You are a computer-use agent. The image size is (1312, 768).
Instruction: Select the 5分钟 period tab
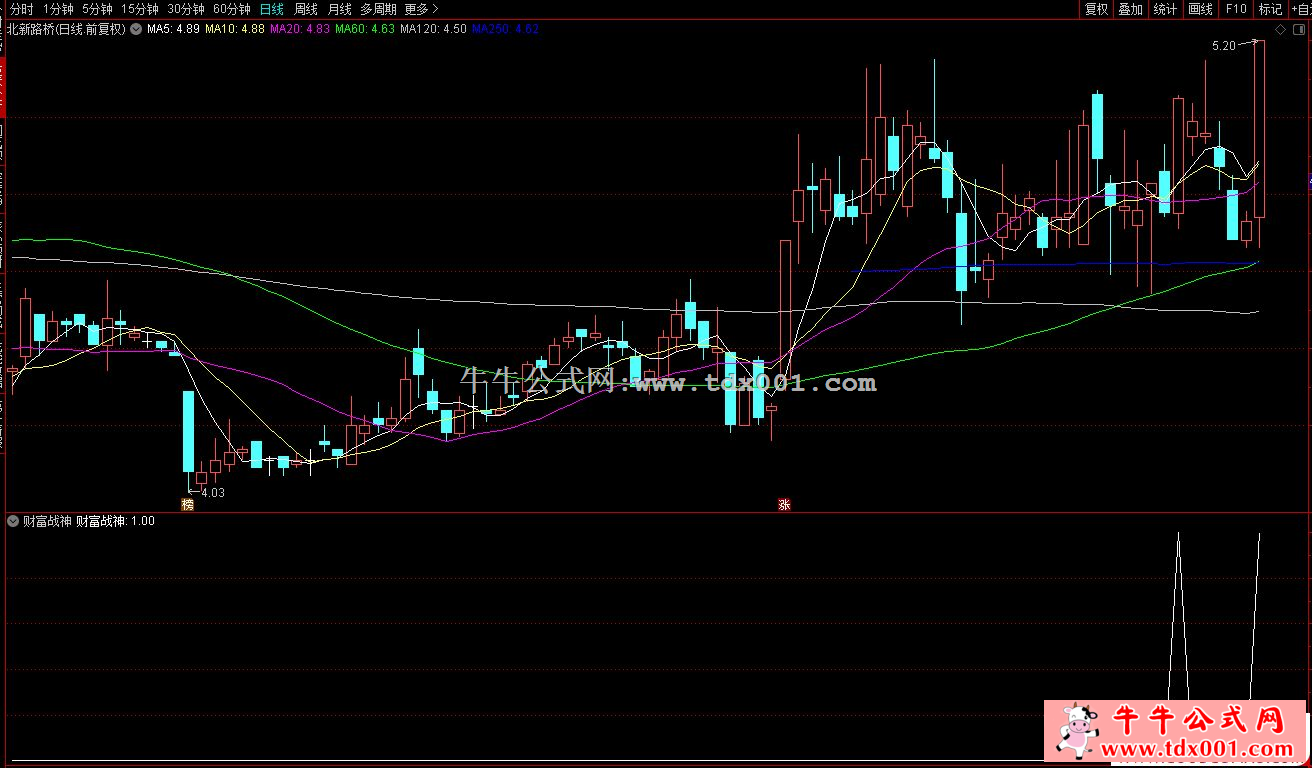pyautogui.click(x=97, y=9)
